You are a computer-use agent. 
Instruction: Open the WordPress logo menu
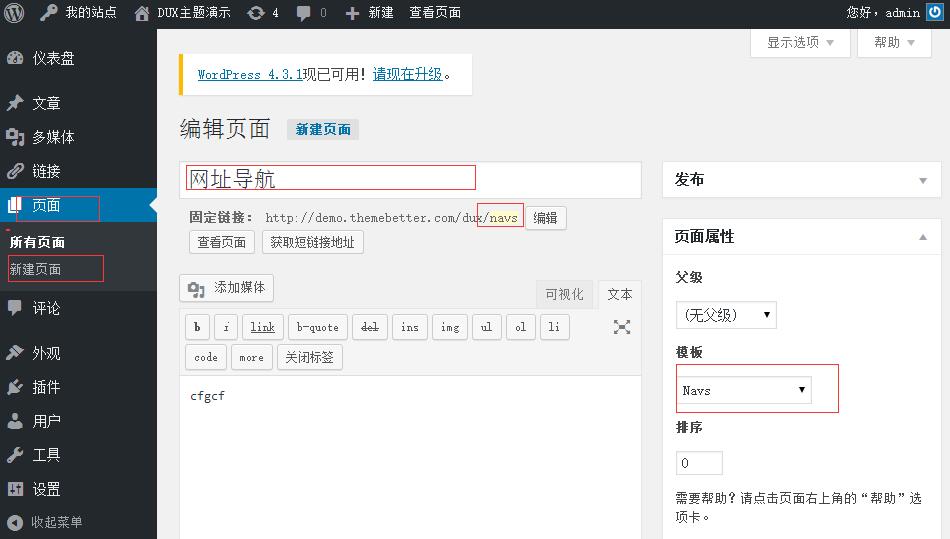[13, 13]
